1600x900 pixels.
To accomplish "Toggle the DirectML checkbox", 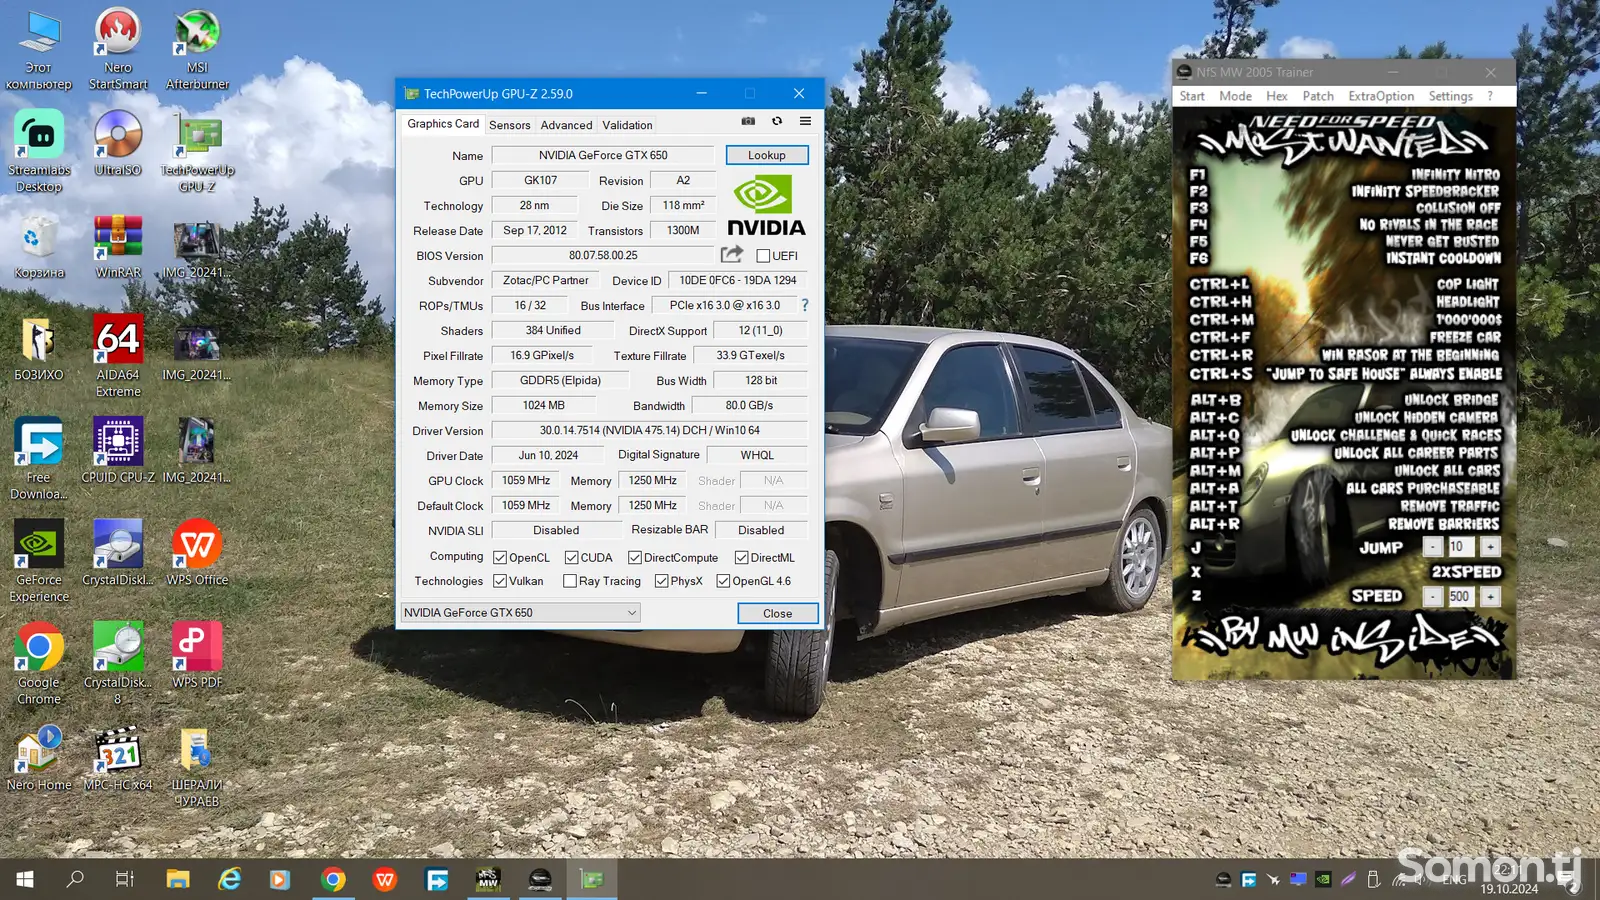I will (741, 557).
